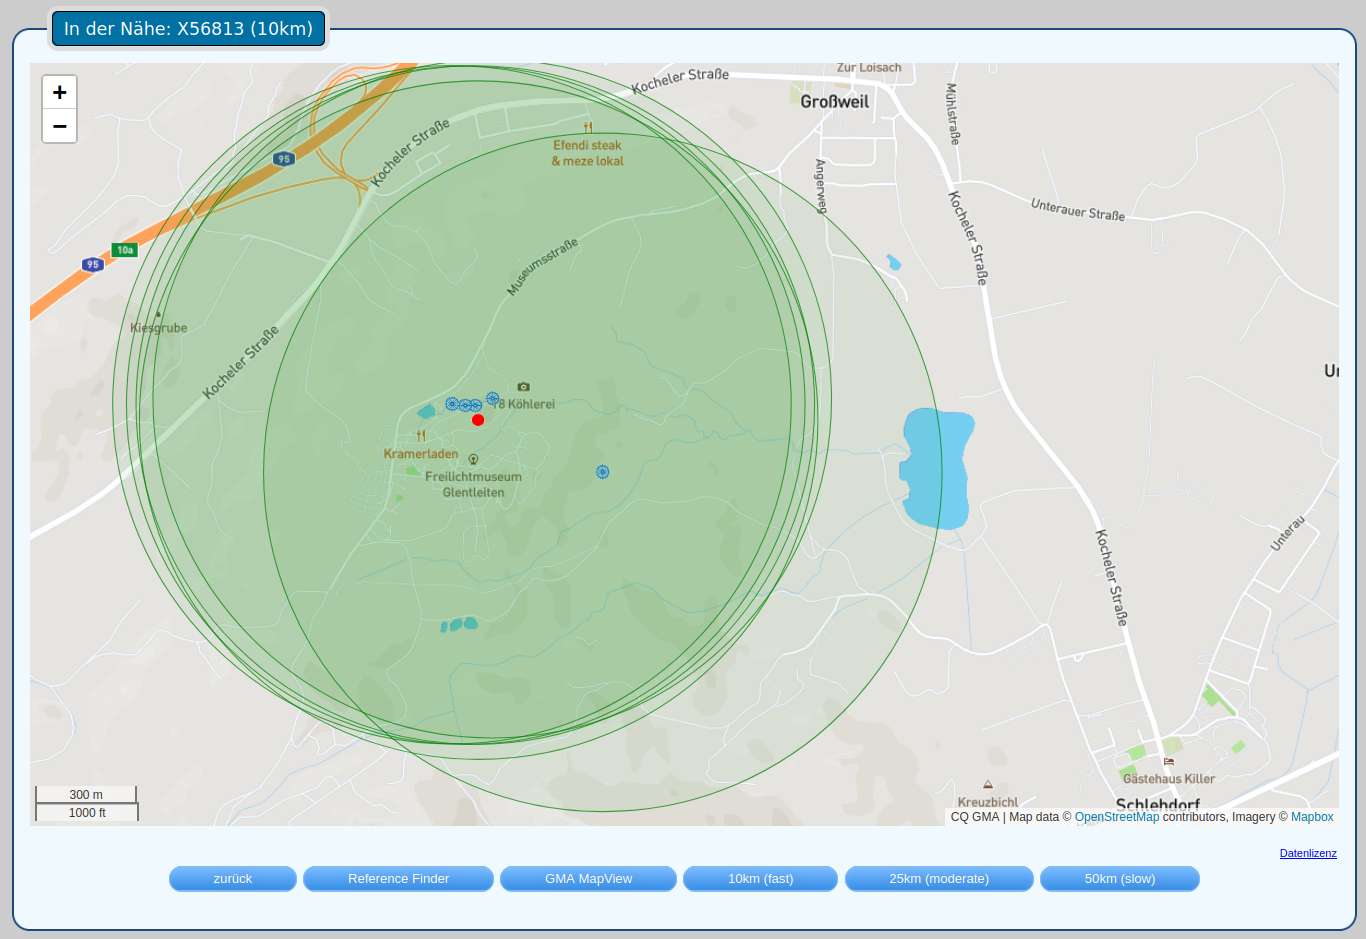Zoom in the map with plus button

click(x=60, y=92)
